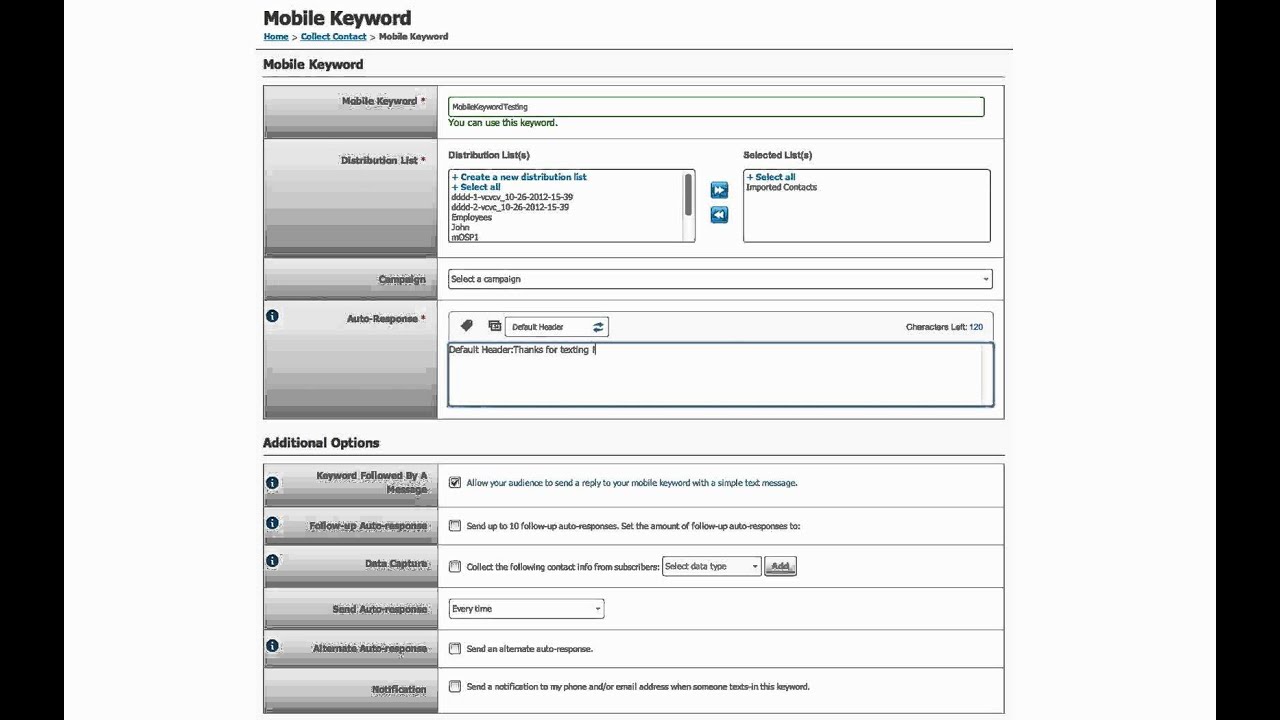Open info icon for Alternate Auto-response
This screenshot has width=1280, height=720.
tap(272, 646)
